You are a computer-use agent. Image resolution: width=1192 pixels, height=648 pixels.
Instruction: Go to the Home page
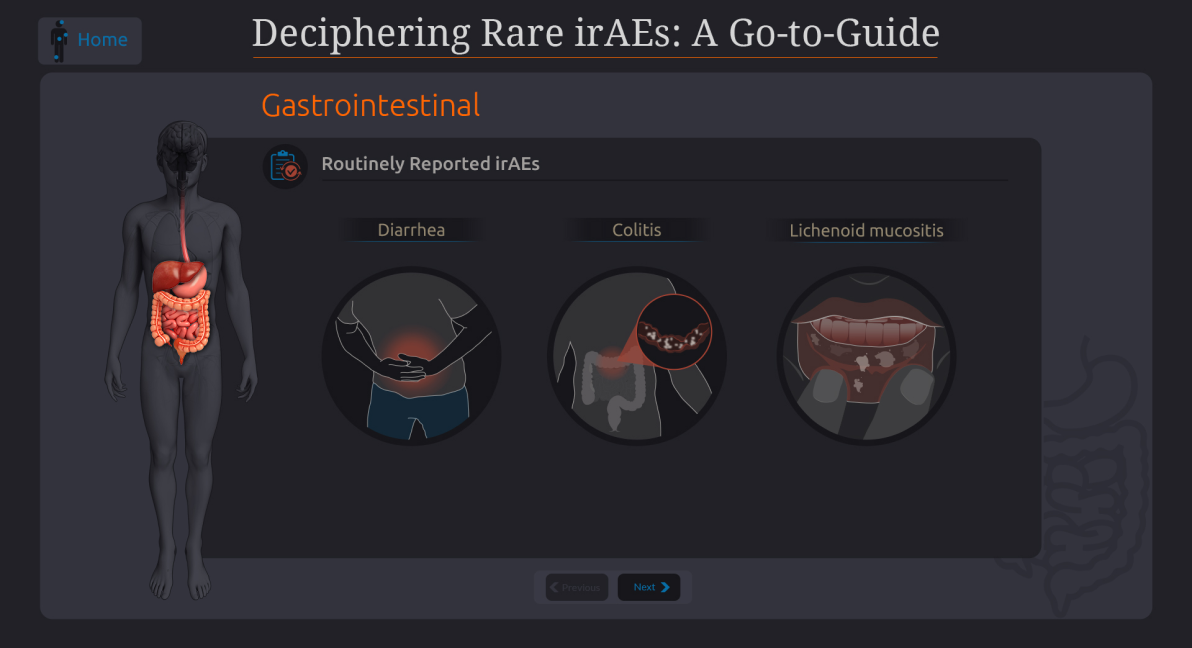click(101, 40)
